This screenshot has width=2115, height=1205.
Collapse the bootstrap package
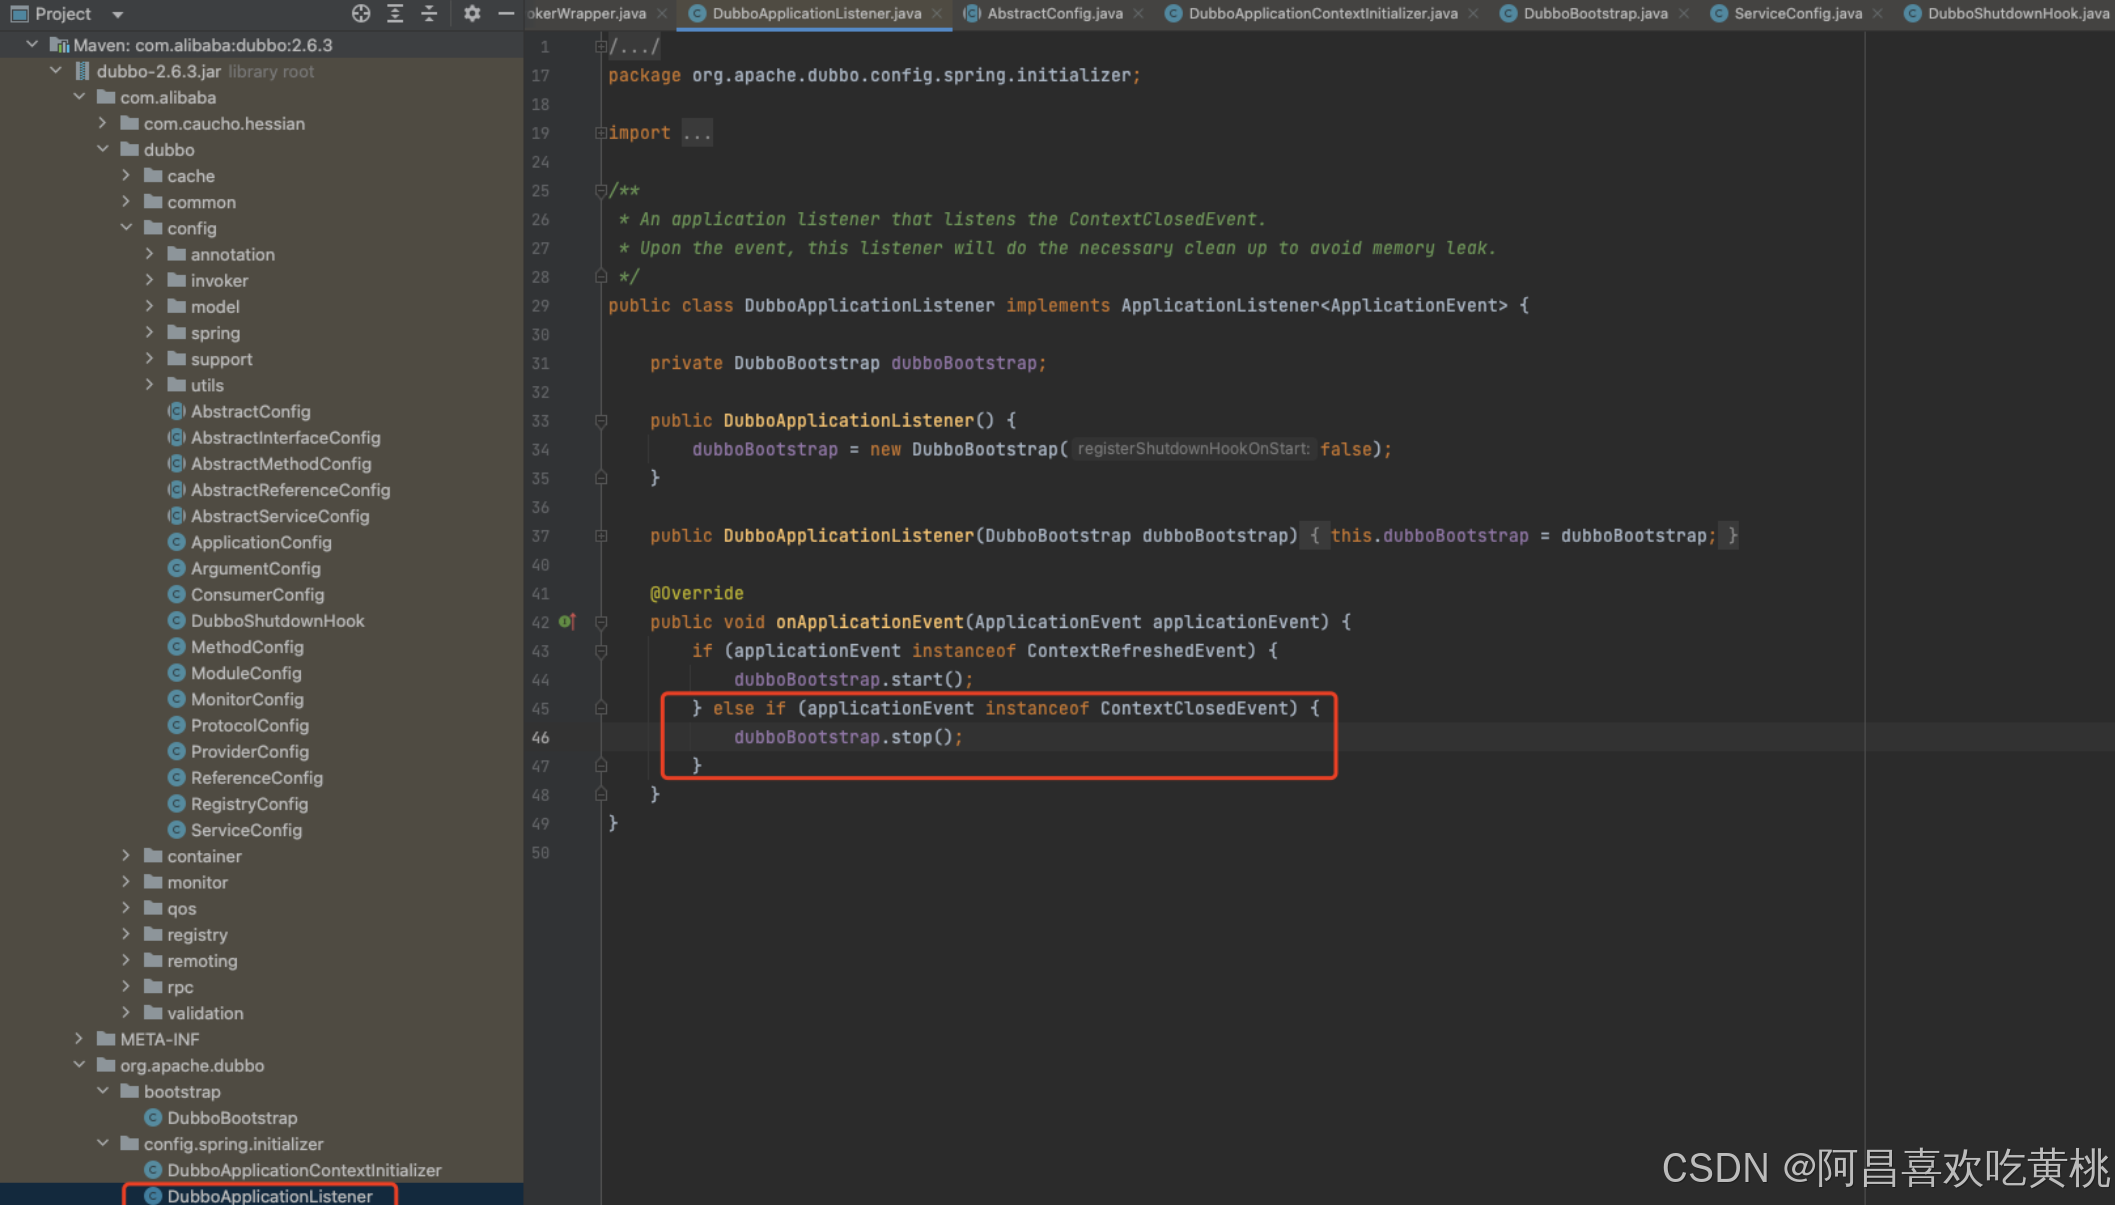pos(102,1090)
